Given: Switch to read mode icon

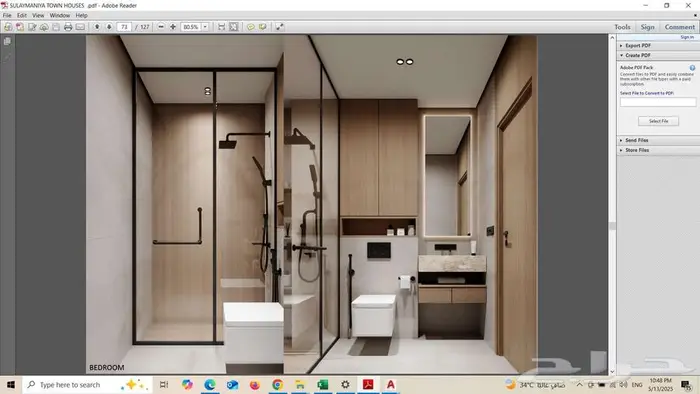Looking at the screenshot, I should point(279,27).
